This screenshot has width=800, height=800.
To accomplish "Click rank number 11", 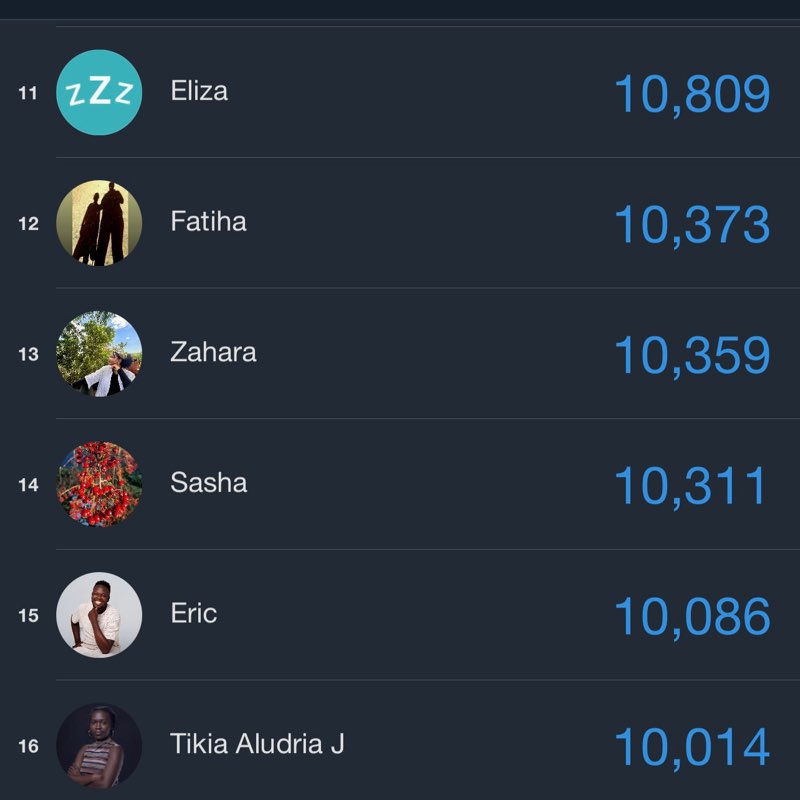I will (x=28, y=93).
